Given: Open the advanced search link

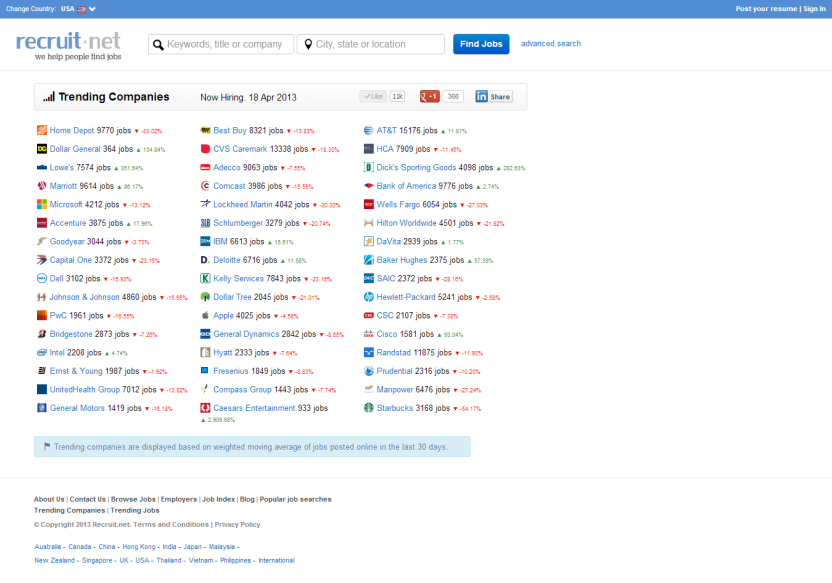Looking at the screenshot, I should pyautogui.click(x=551, y=43).
